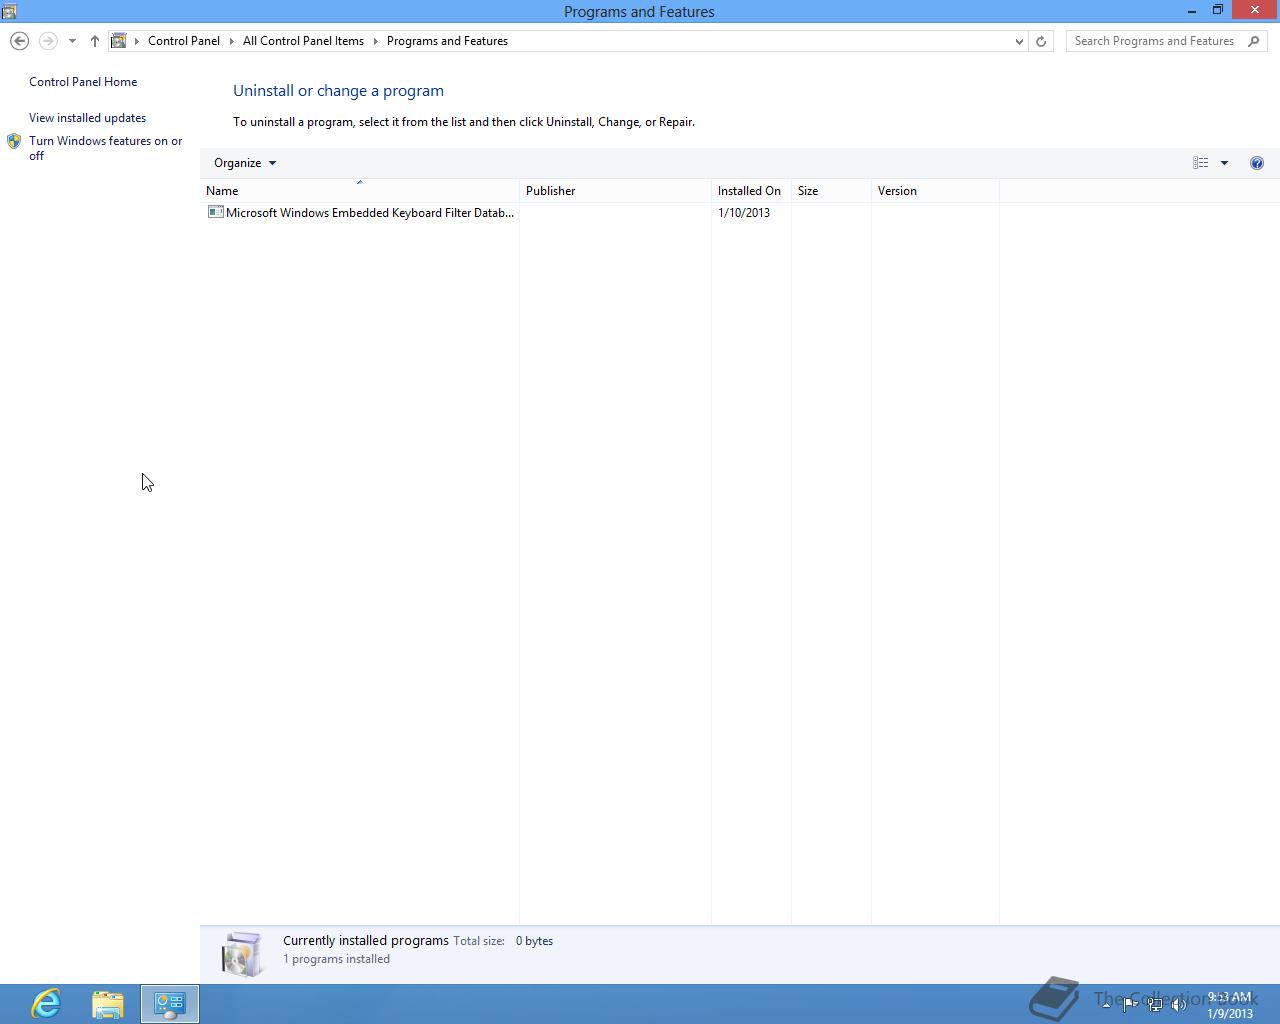Click the 0 bytes total size value
The image size is (1280, 1024).
[x=534, y=941]
